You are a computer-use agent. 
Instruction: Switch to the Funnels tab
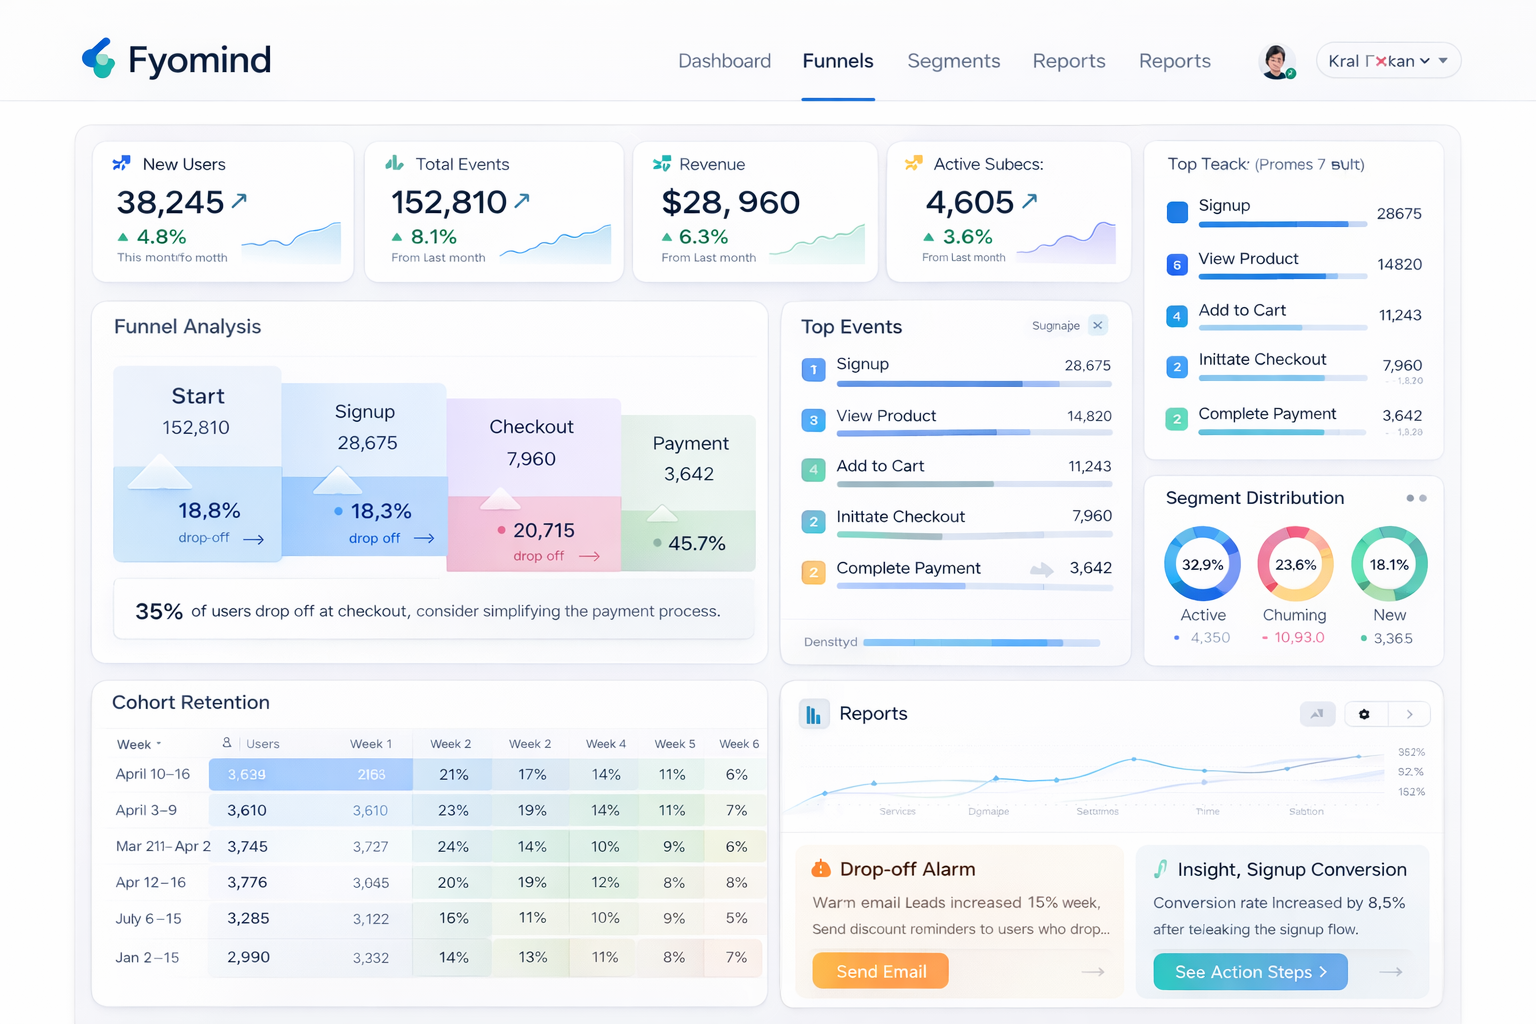click(x=837, y=61)
